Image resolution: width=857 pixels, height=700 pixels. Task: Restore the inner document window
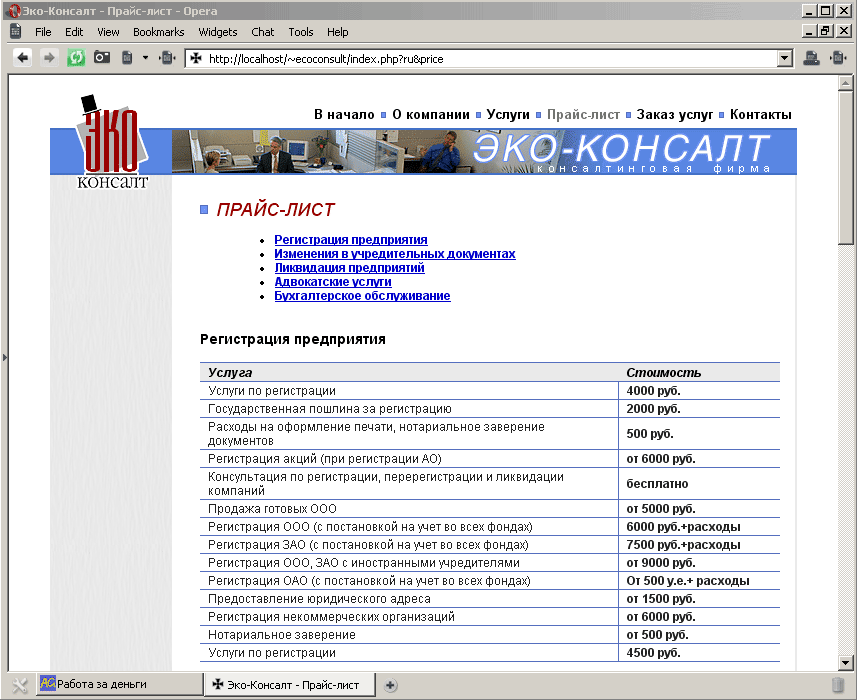tap(826, 31)
